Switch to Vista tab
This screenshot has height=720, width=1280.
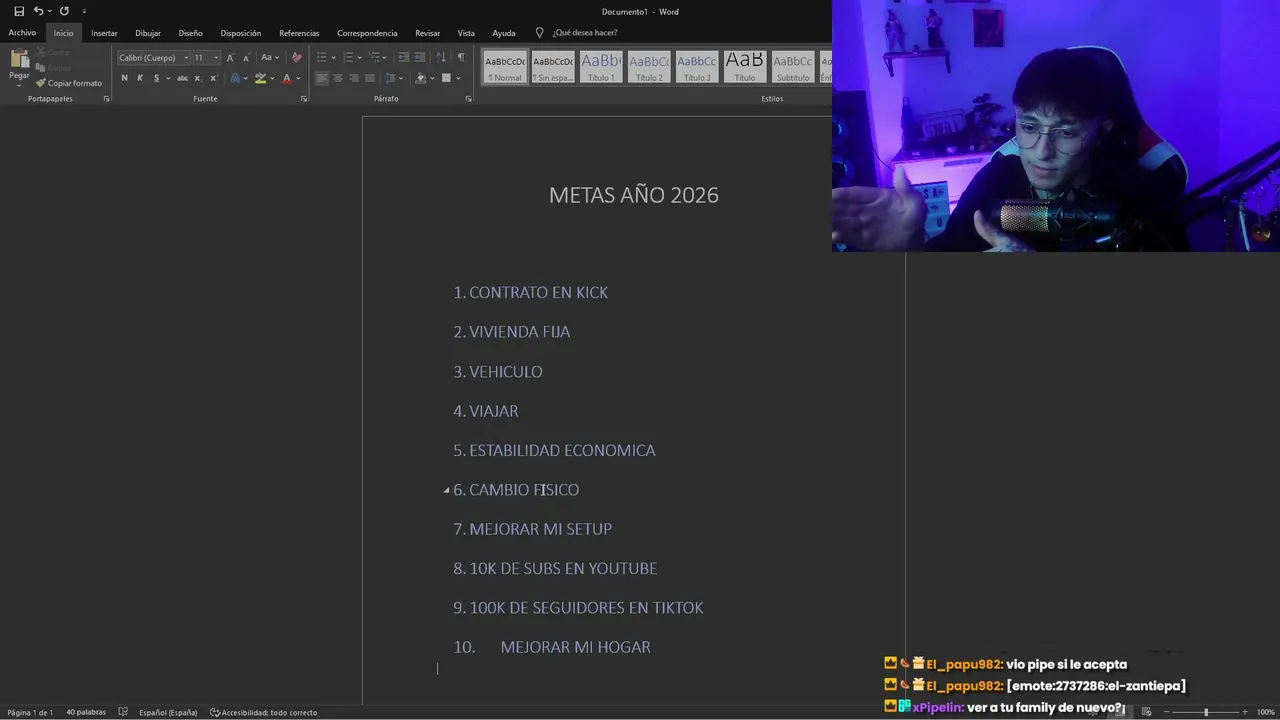coord(466,33)
